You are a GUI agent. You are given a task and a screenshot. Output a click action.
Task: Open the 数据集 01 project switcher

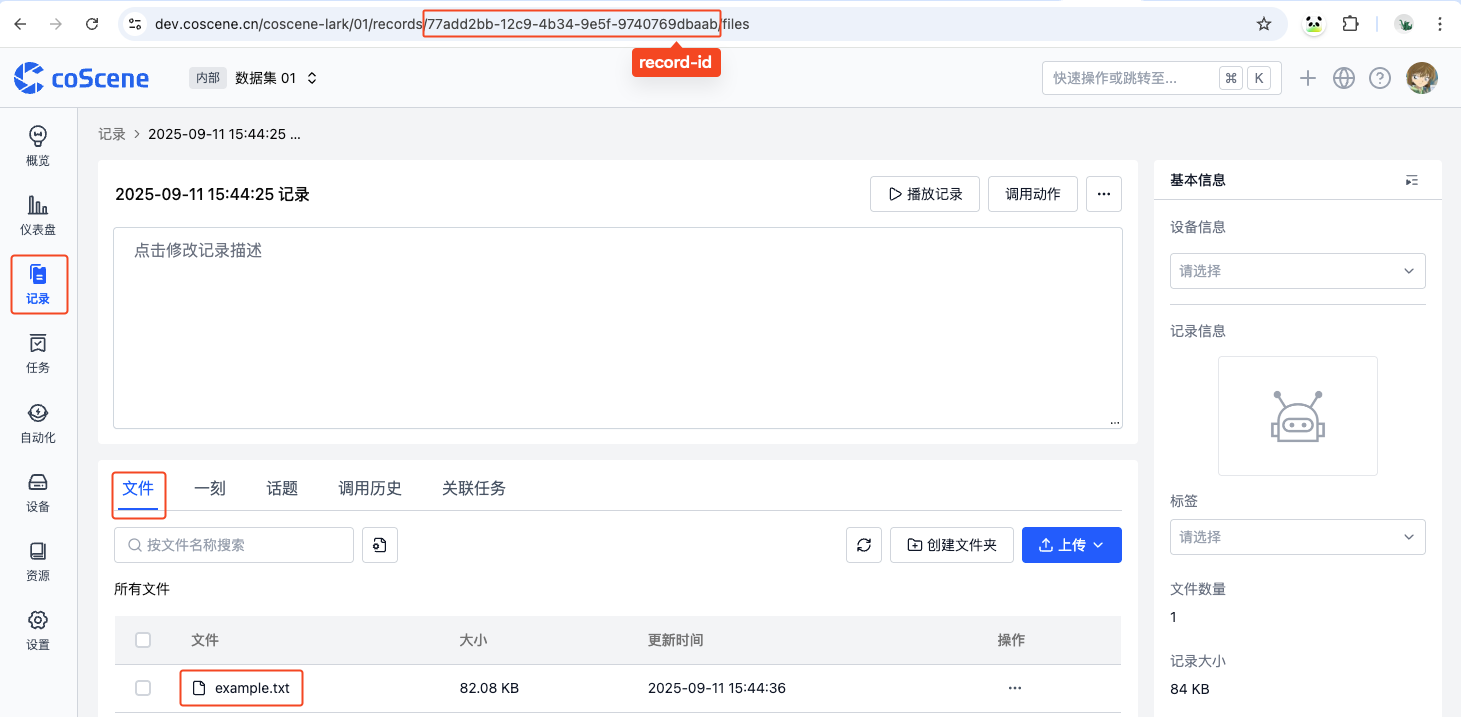click(x=276, y=78)
